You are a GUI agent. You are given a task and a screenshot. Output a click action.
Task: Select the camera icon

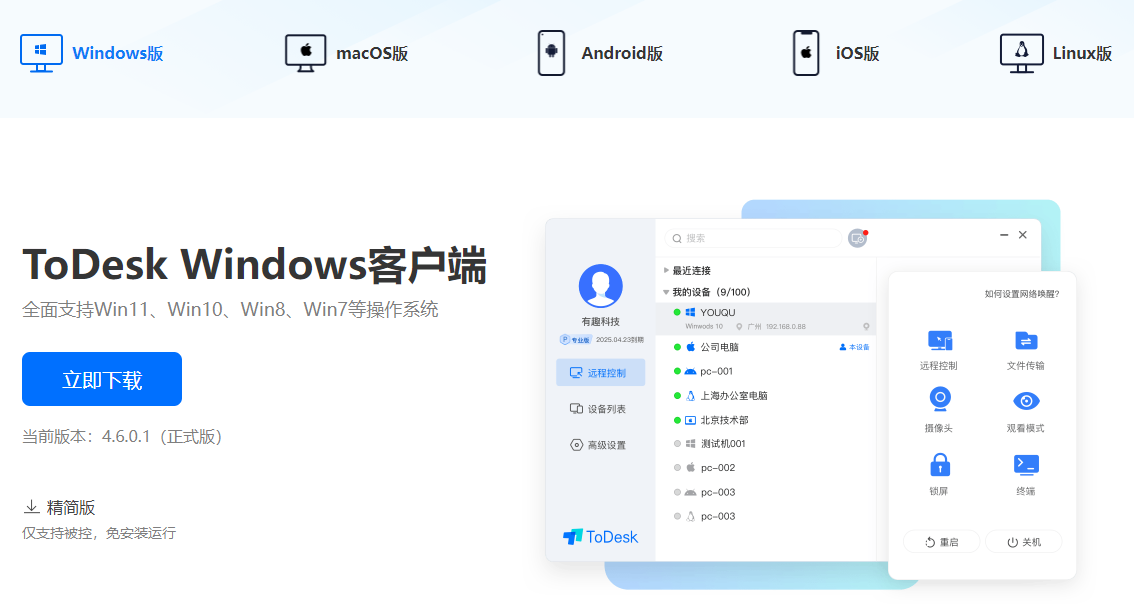(x=939, y=400)
